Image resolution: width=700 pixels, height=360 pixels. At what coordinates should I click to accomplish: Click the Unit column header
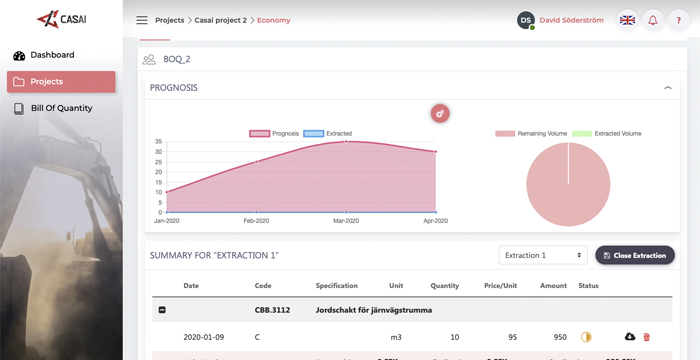tap(396, 286)
